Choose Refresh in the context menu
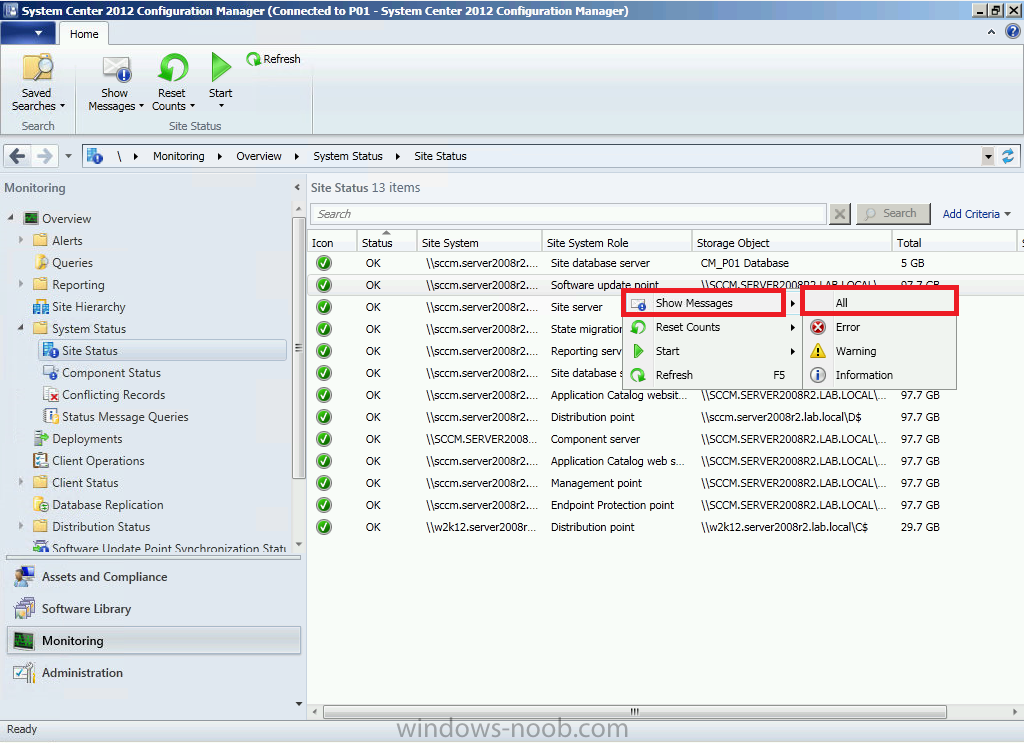 pos(712,375)
